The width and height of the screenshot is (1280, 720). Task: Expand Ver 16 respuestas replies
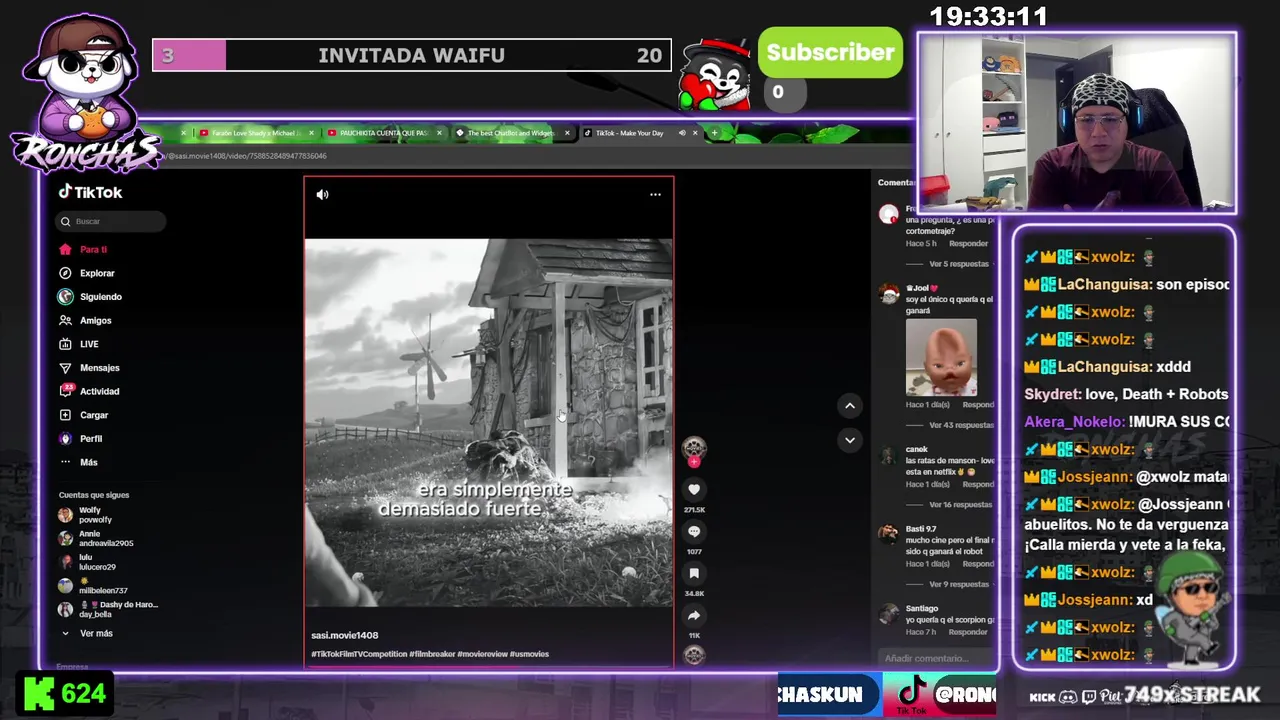pos(960,505)
